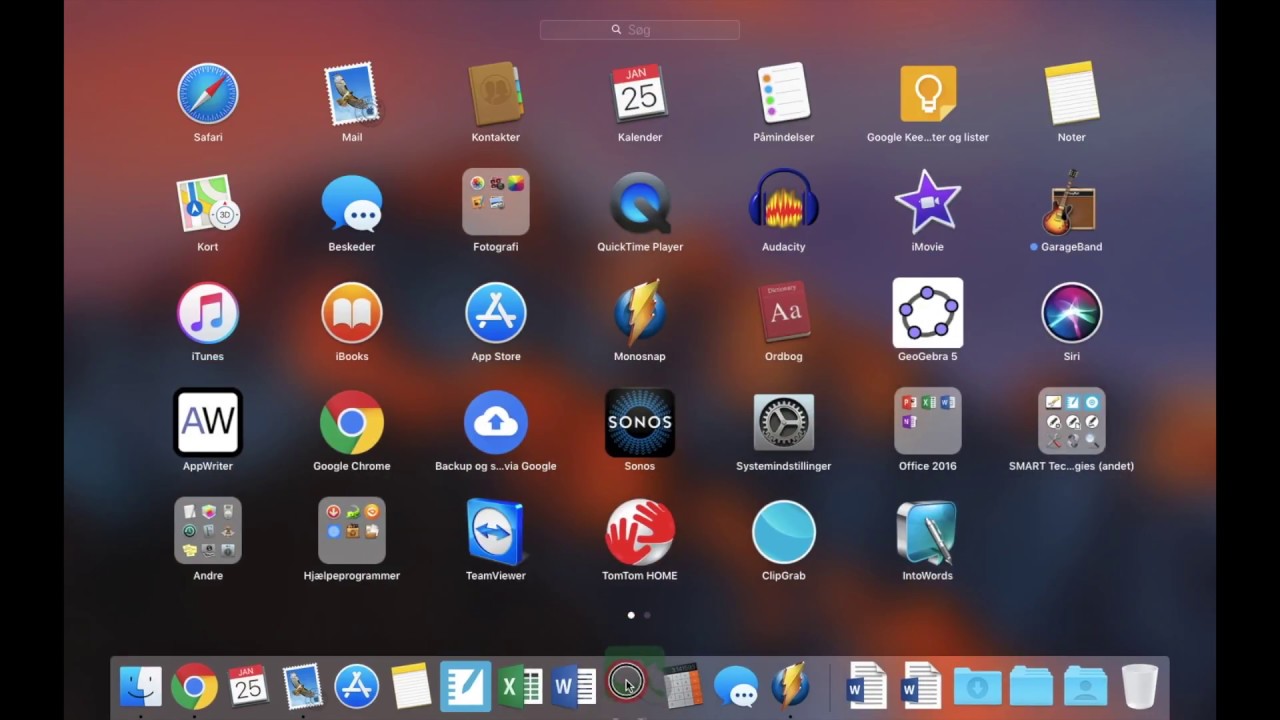This screenshot has width=1280, height=720.
Task: Open the Hjælpeprogrammer folder
Action: pyautogui.click(x=352, y=531)
